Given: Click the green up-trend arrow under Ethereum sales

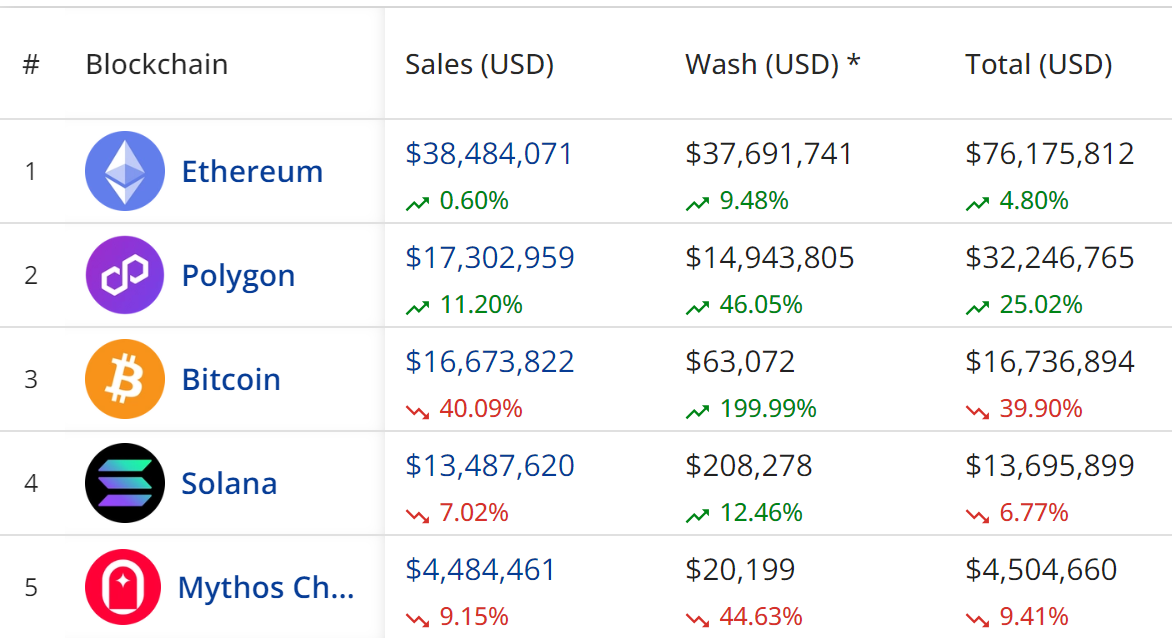Looking at the screenshot, I should [x=417, y=203].
